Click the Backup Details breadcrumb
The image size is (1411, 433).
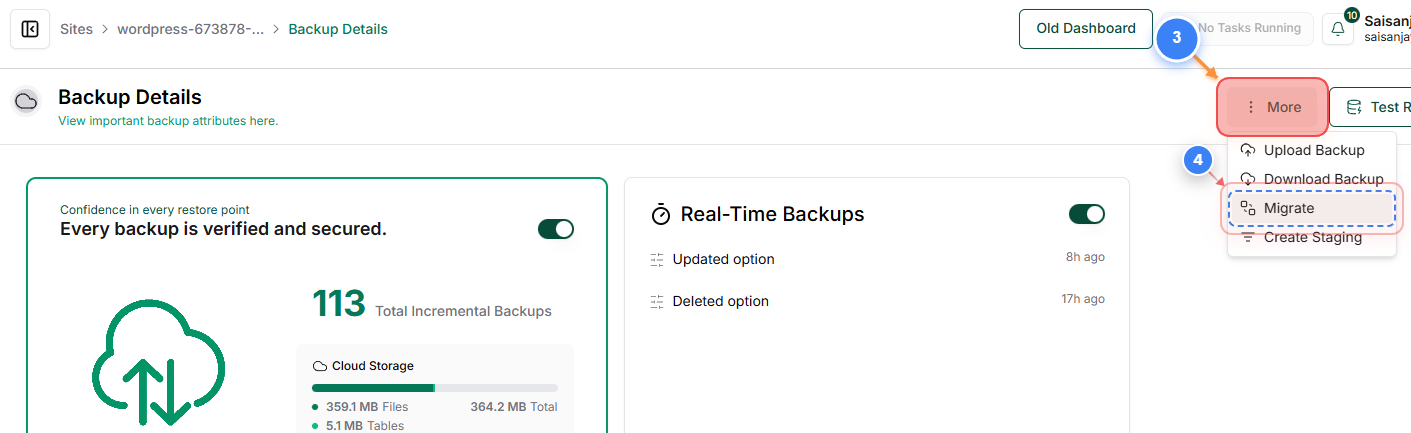pyautogui.click(x=338, y=29)
